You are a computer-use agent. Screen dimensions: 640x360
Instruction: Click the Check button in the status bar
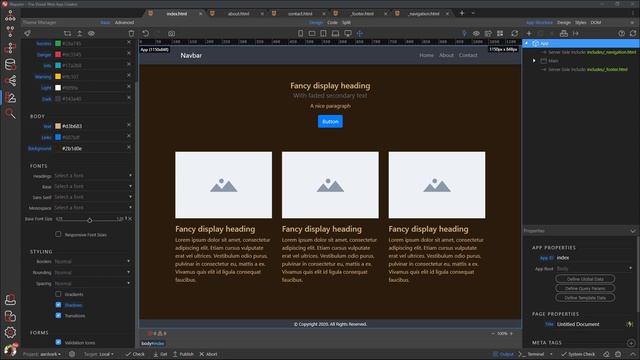[x=135, y=354]
